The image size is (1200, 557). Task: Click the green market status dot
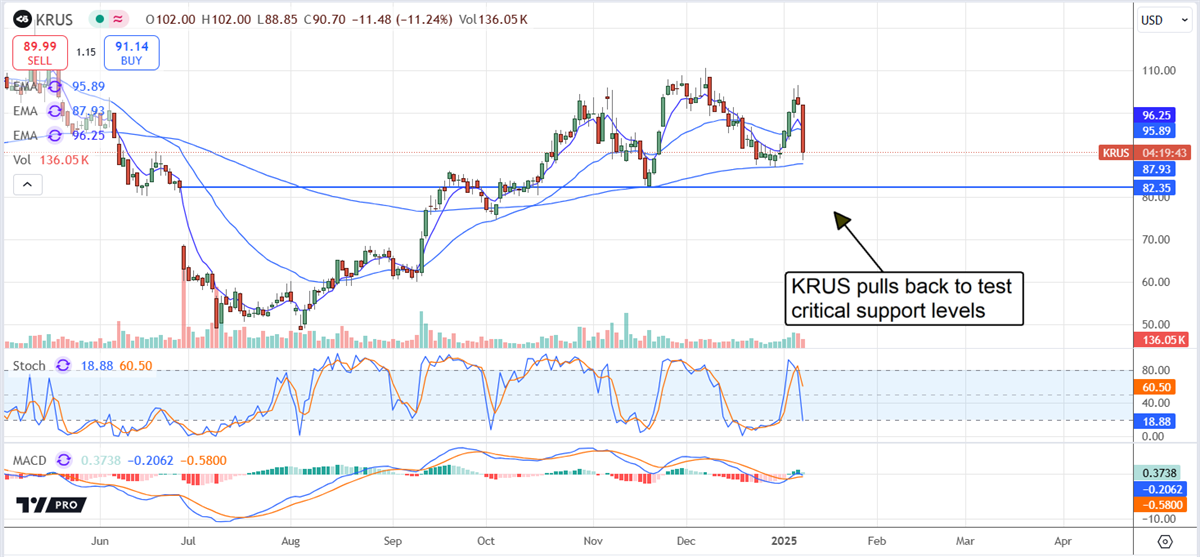tap(100, 19)
